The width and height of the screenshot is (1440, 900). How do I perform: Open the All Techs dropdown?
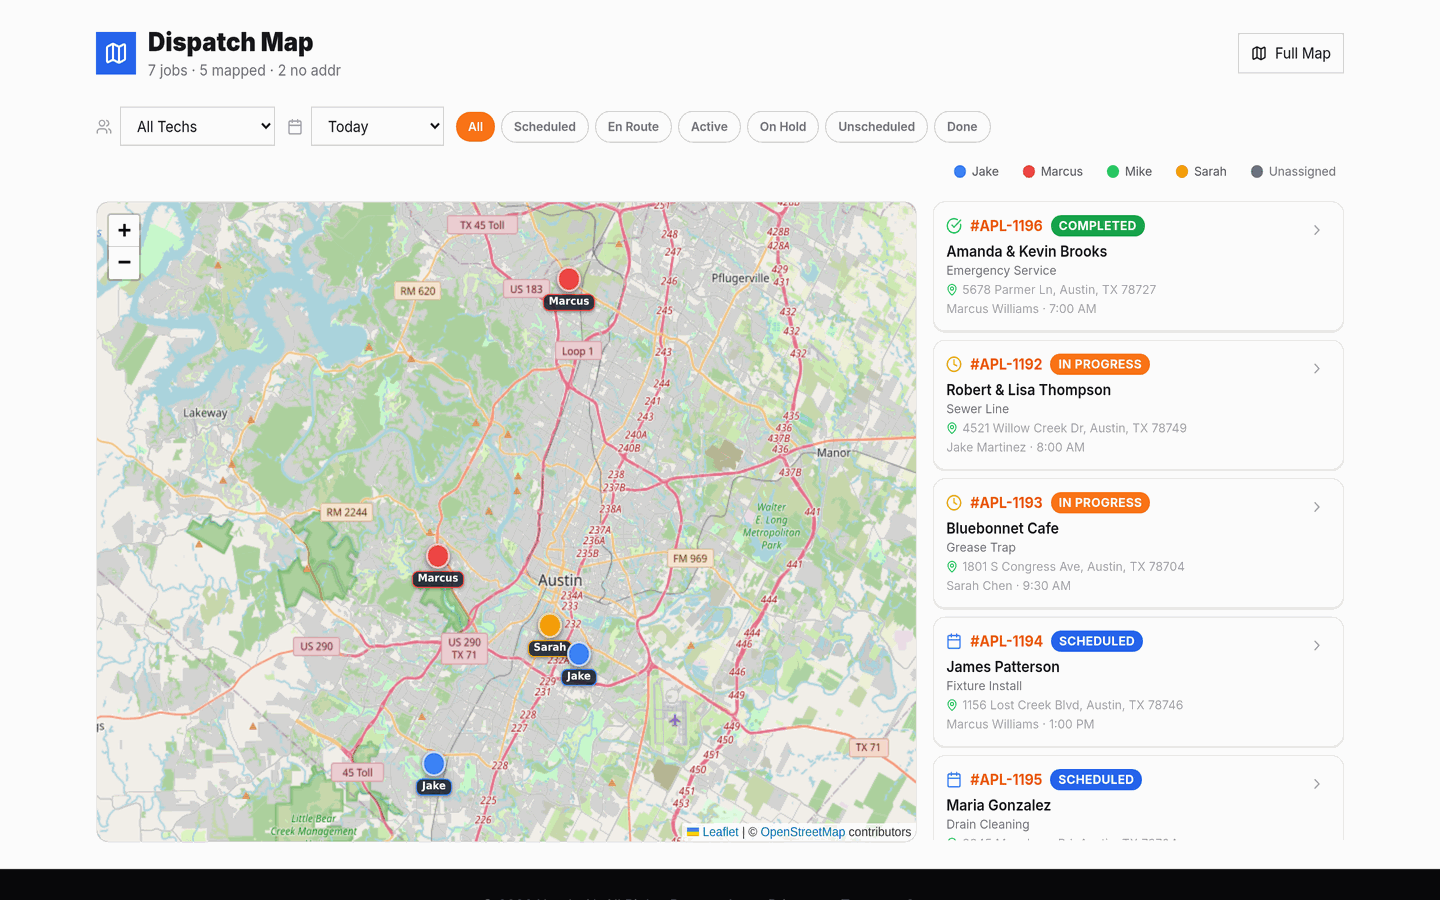click(x=198, y=126)
